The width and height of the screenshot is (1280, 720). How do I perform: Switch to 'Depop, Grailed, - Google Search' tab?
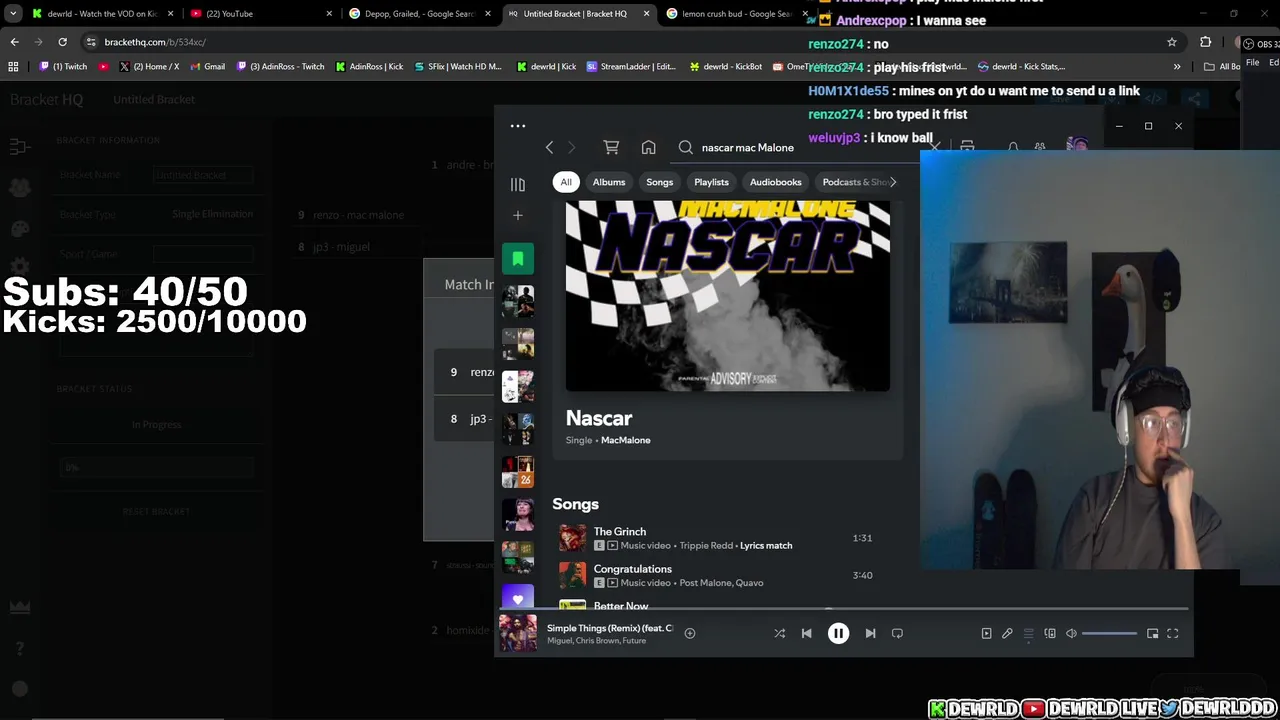pyautogui.click(x=418, y=13)
